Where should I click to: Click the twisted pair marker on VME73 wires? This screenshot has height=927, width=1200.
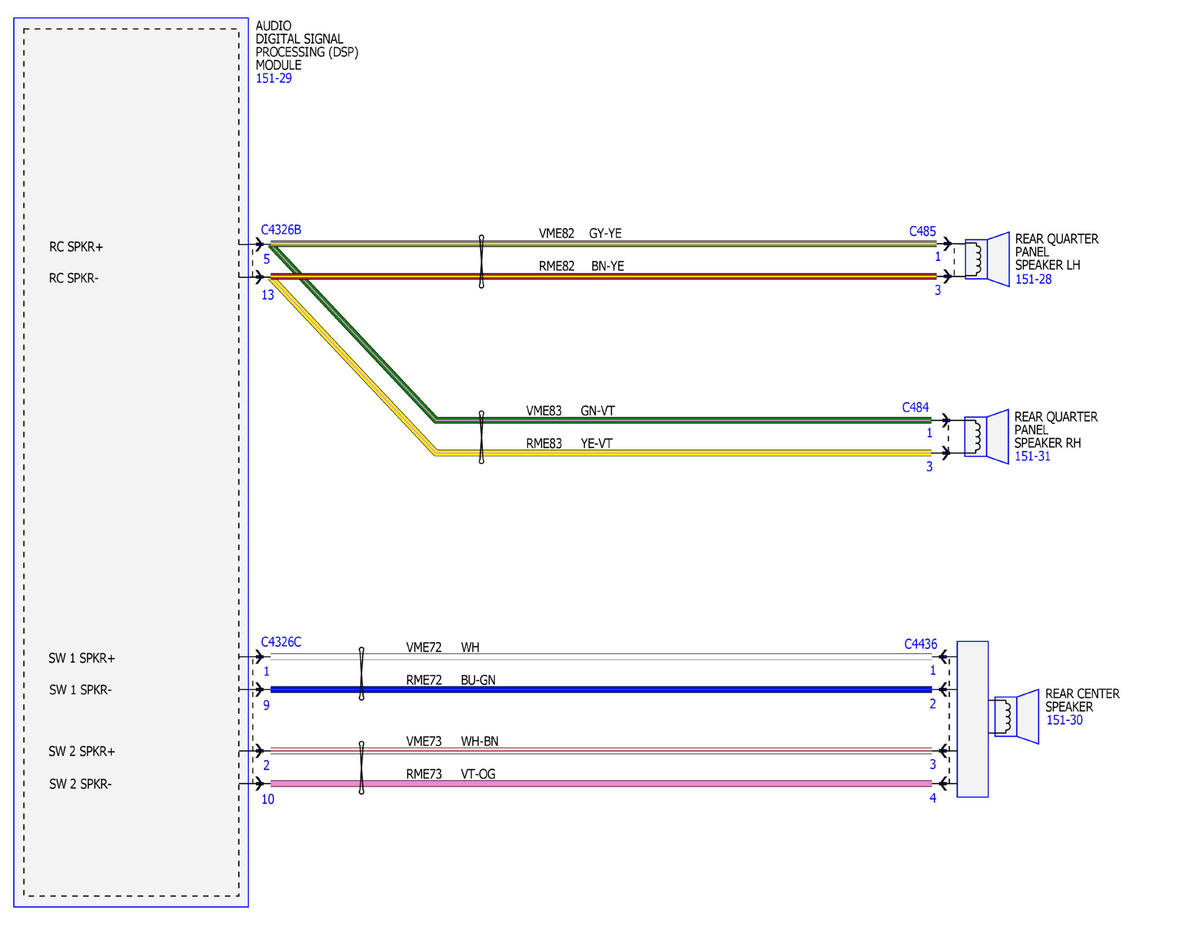pyautogui.click(x=361, y=767)
